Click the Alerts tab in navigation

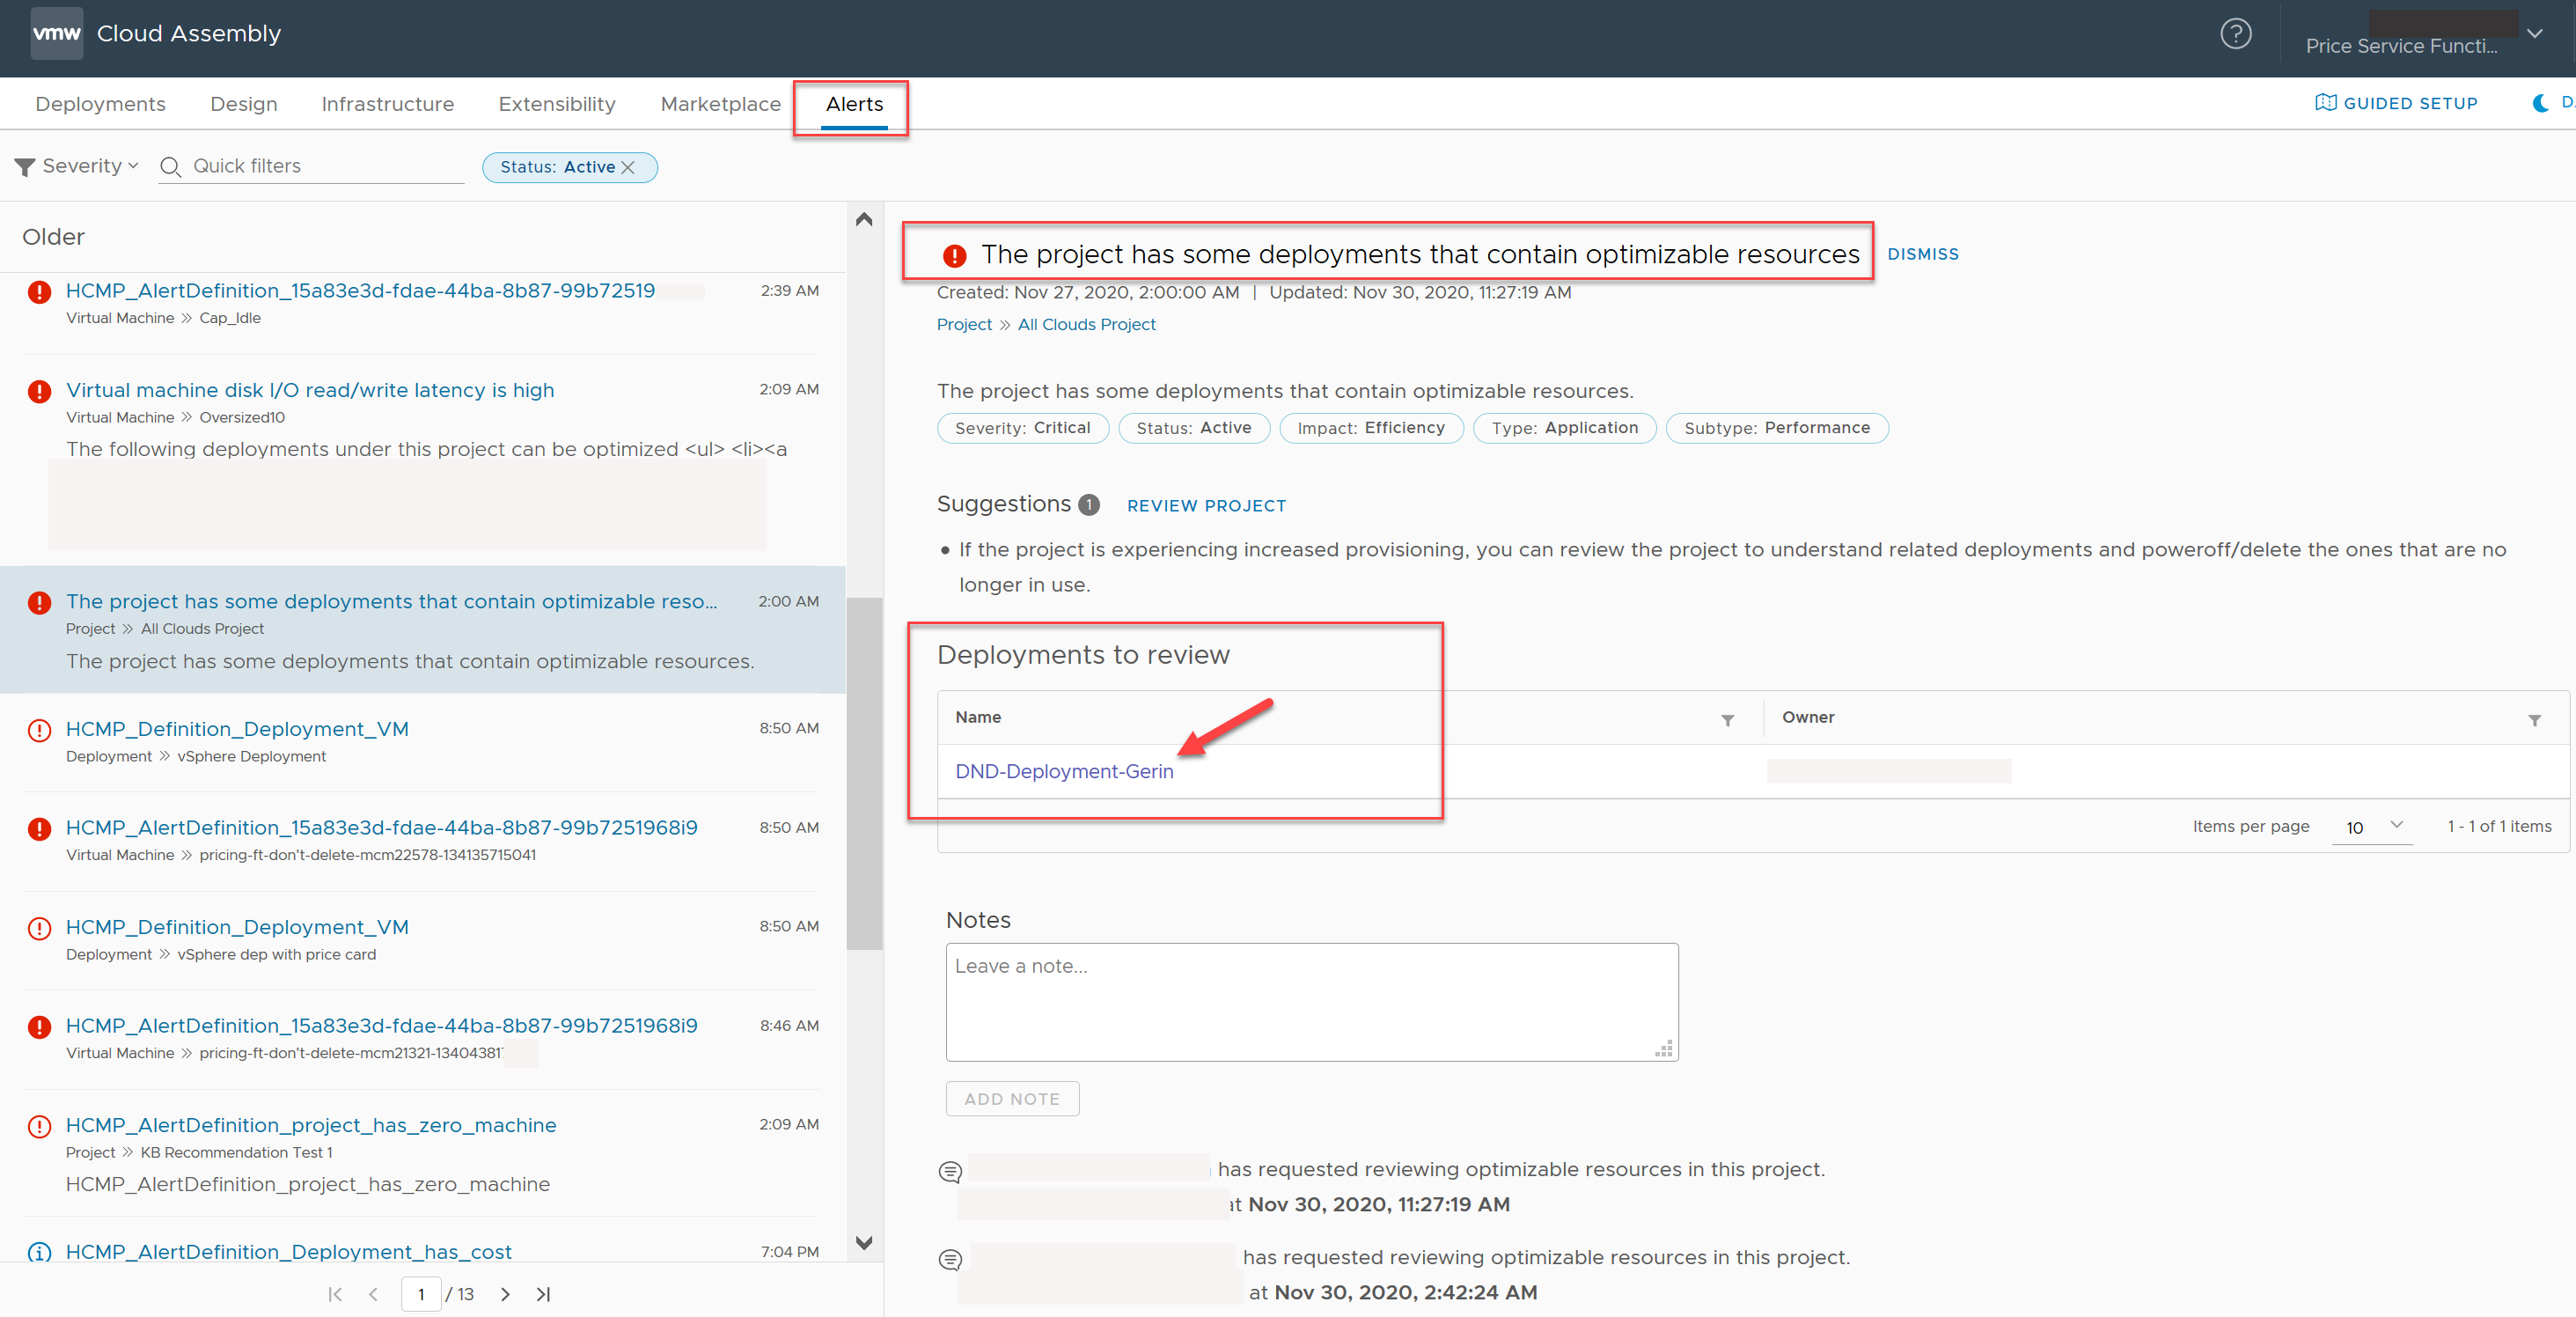(849, 102)
